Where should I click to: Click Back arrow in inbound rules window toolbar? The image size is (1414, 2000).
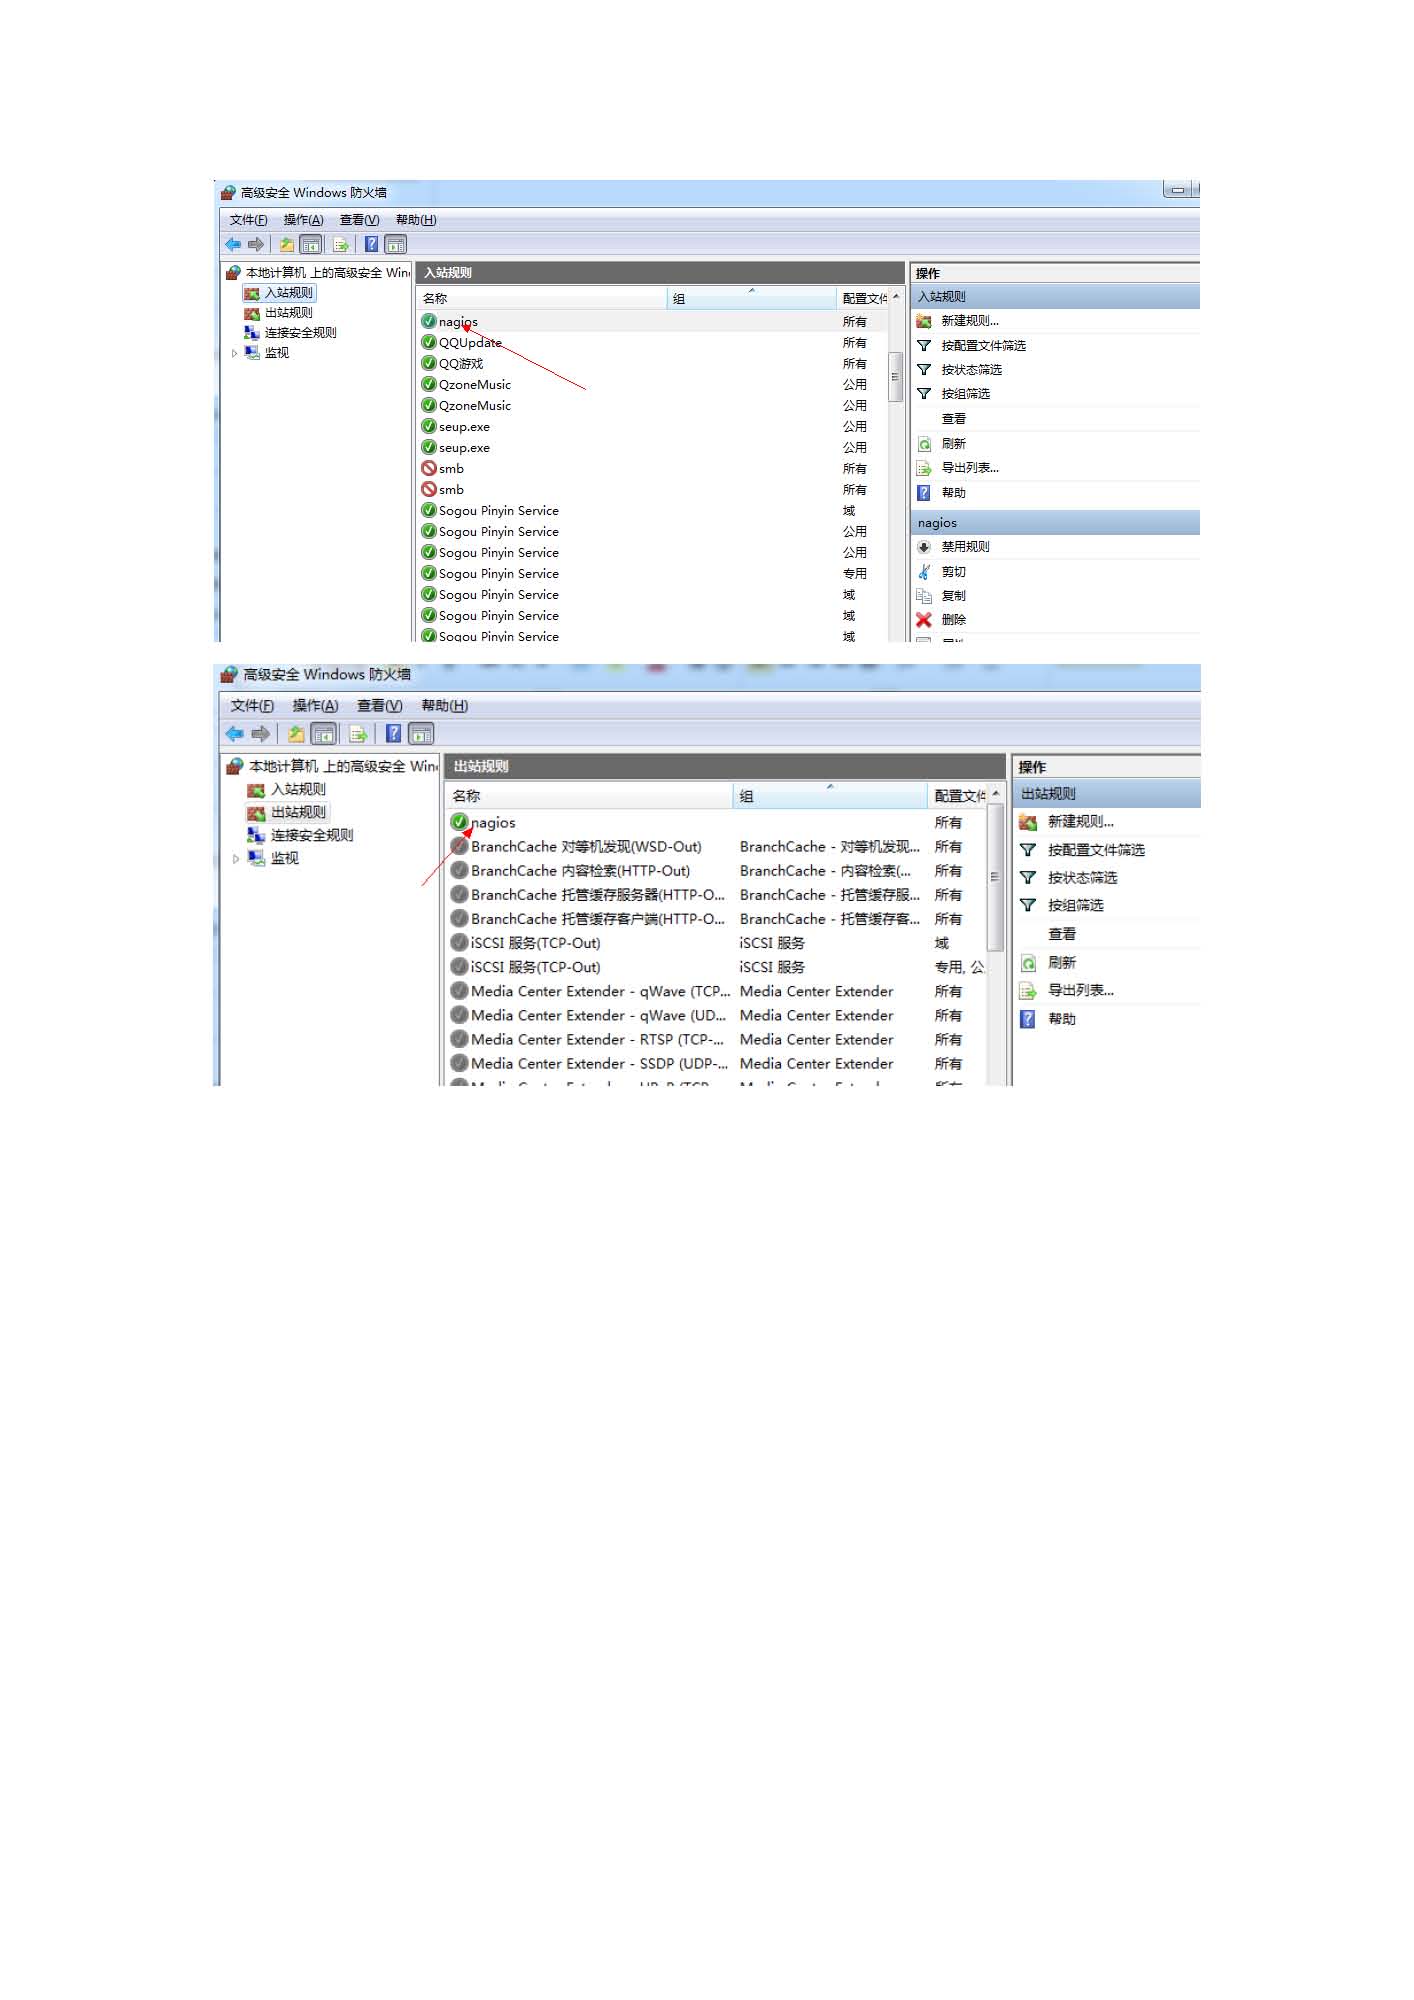pyautogui.click(x=233, y=244)
